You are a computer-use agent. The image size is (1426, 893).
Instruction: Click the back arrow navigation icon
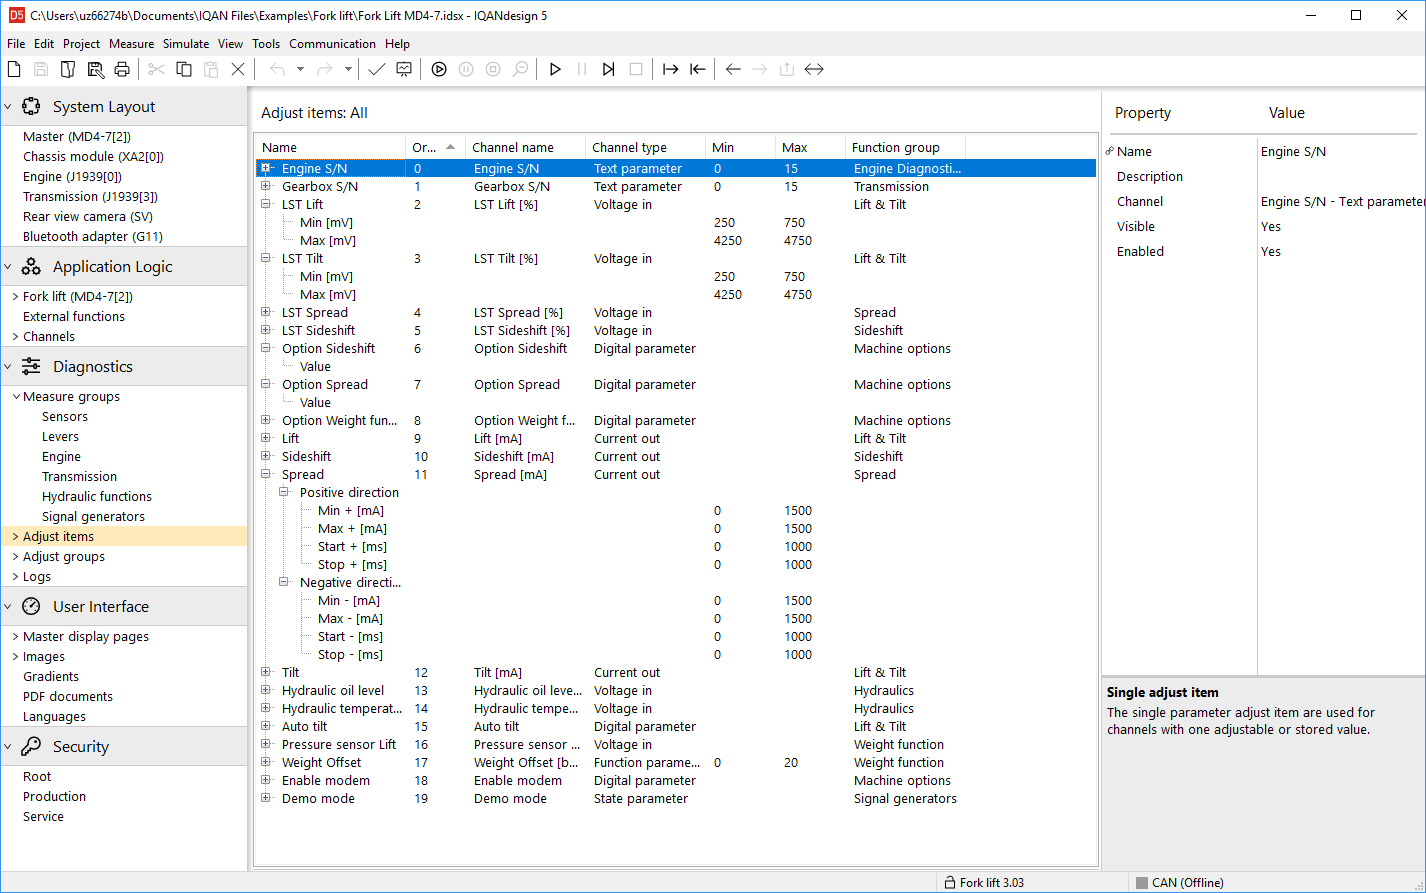coord(733,69)
